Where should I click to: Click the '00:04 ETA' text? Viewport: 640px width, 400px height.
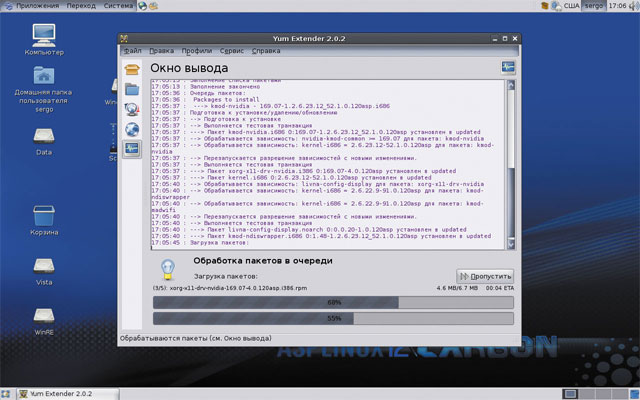click(500, 288)
